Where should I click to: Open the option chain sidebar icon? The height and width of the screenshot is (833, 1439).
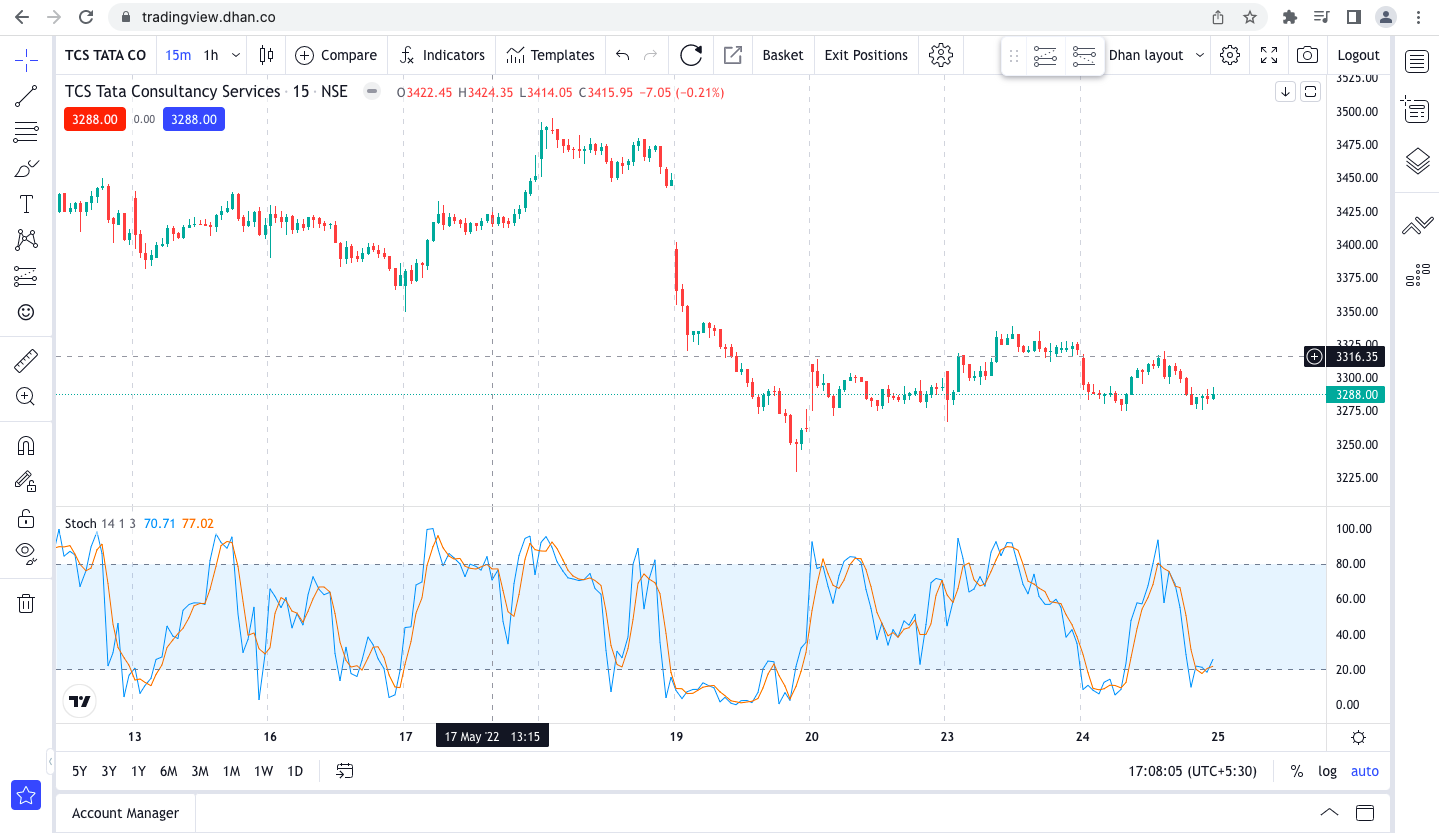click(x=1417, y=276)
